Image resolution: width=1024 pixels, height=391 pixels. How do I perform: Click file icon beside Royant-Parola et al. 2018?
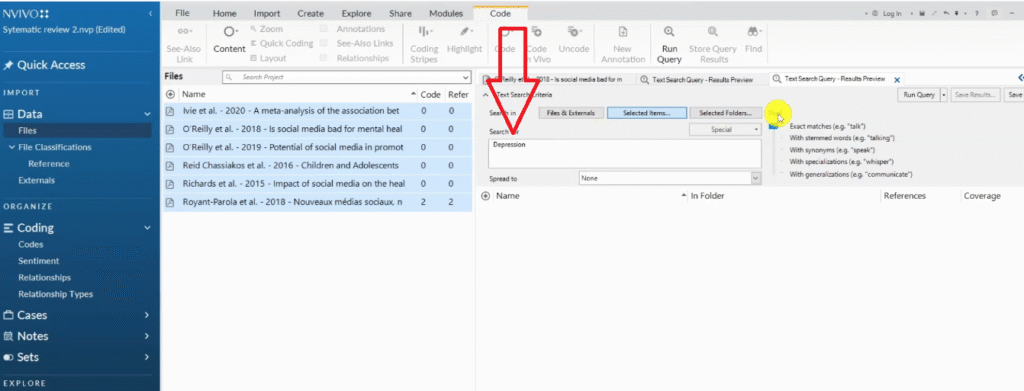coord(170,202)
